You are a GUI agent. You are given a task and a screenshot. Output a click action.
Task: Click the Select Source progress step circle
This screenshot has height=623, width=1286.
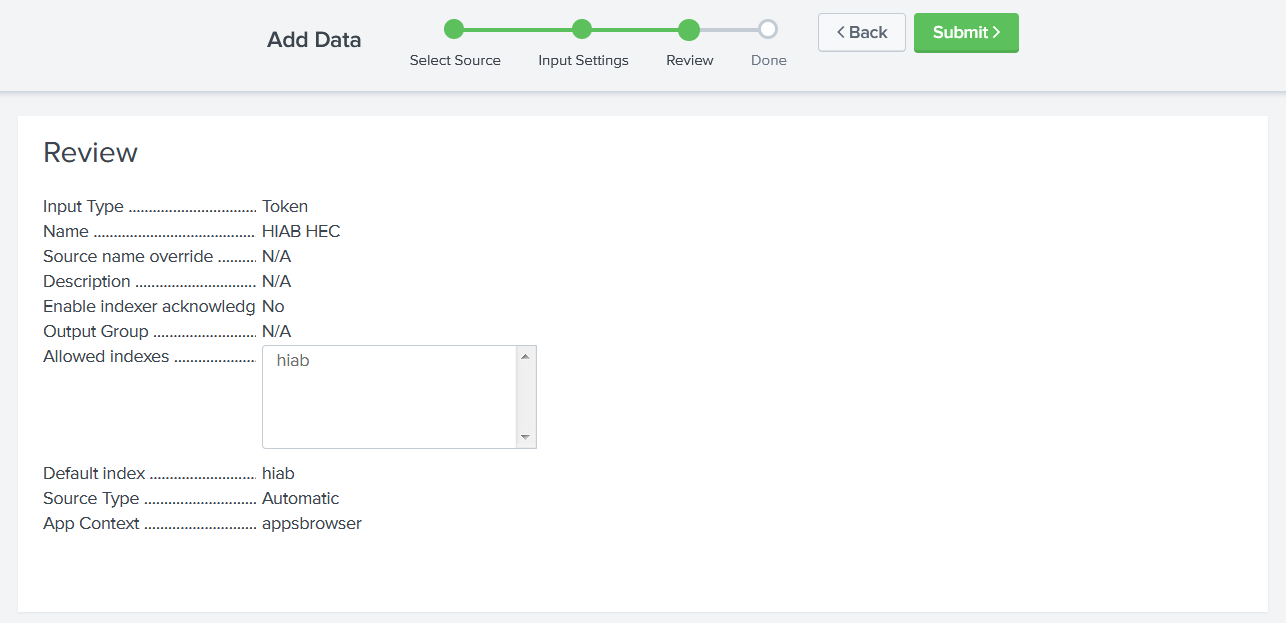(456, 29)
